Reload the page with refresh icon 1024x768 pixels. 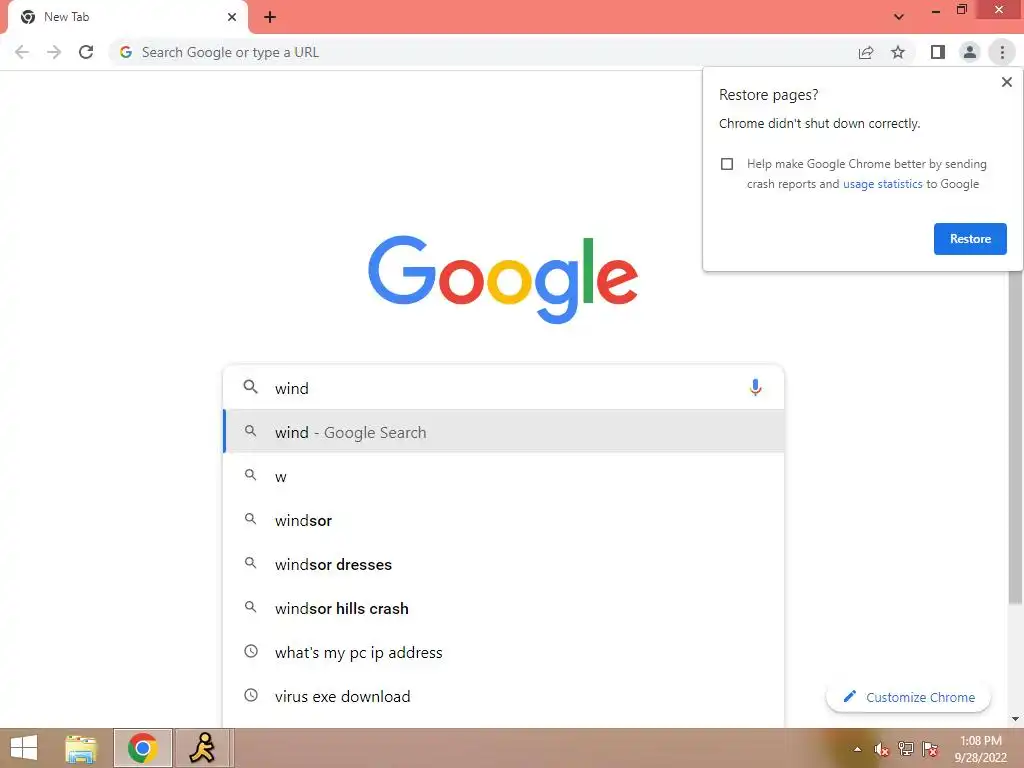point(86,52)
